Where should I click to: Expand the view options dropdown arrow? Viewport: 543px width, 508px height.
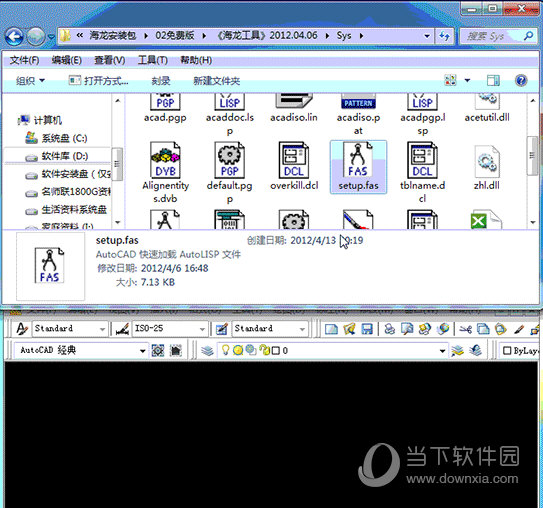(x=467, y=81)
